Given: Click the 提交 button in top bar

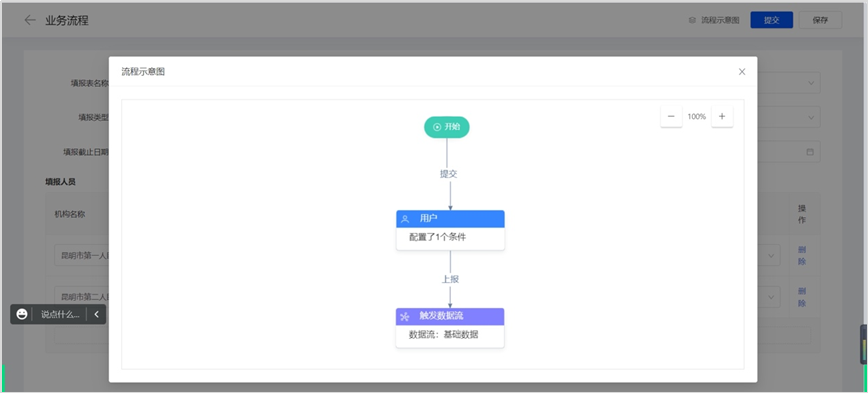Looking at the screenshot, I should 772,20.
